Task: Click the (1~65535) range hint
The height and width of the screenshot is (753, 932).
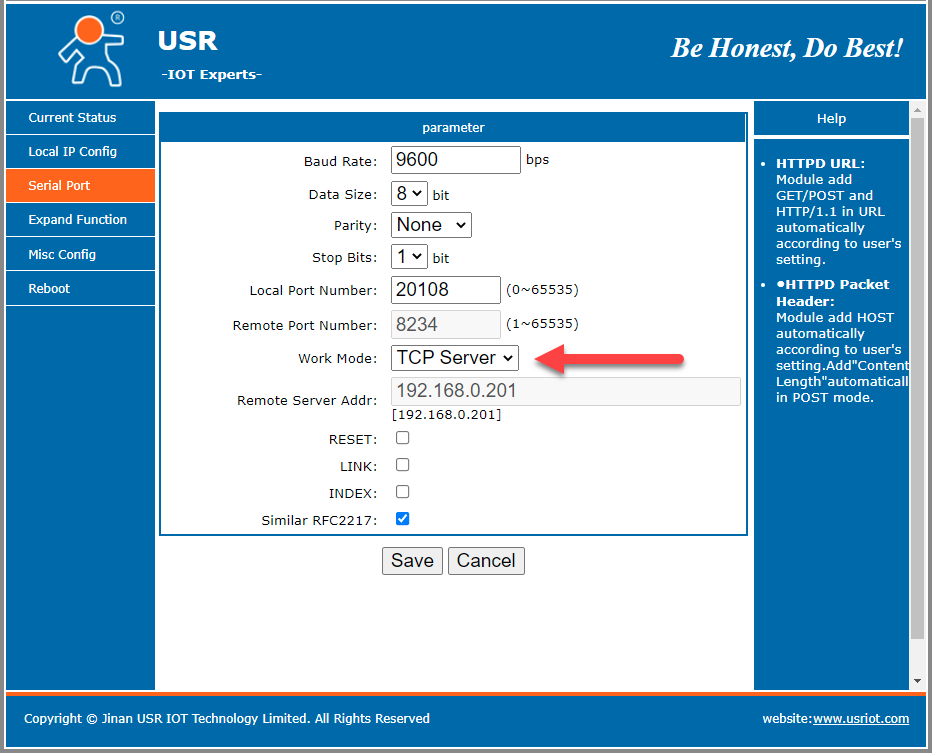Action: 542,324
